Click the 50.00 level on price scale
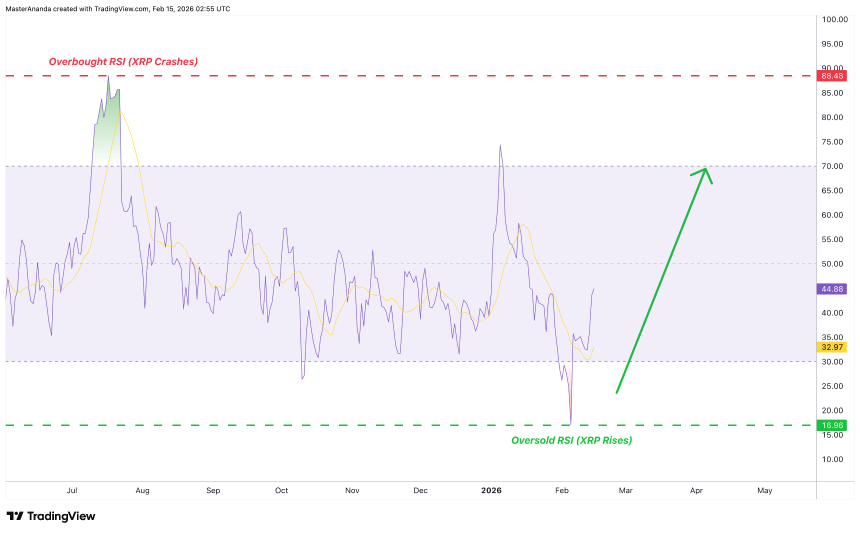The width and height of the screenshot is (860, 533). click(x=832, y=264)
